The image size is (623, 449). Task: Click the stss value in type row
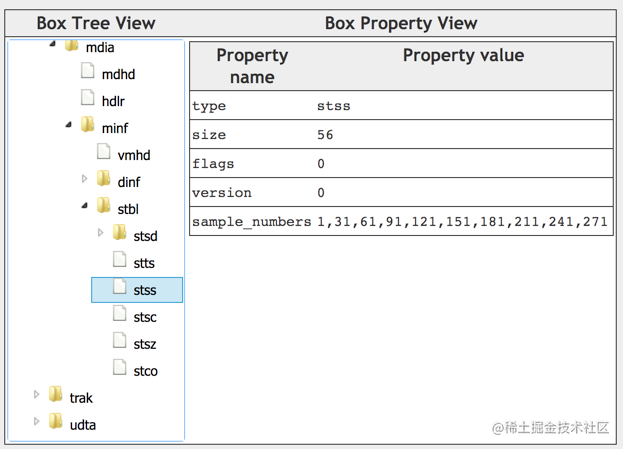(x=334, y=106)
